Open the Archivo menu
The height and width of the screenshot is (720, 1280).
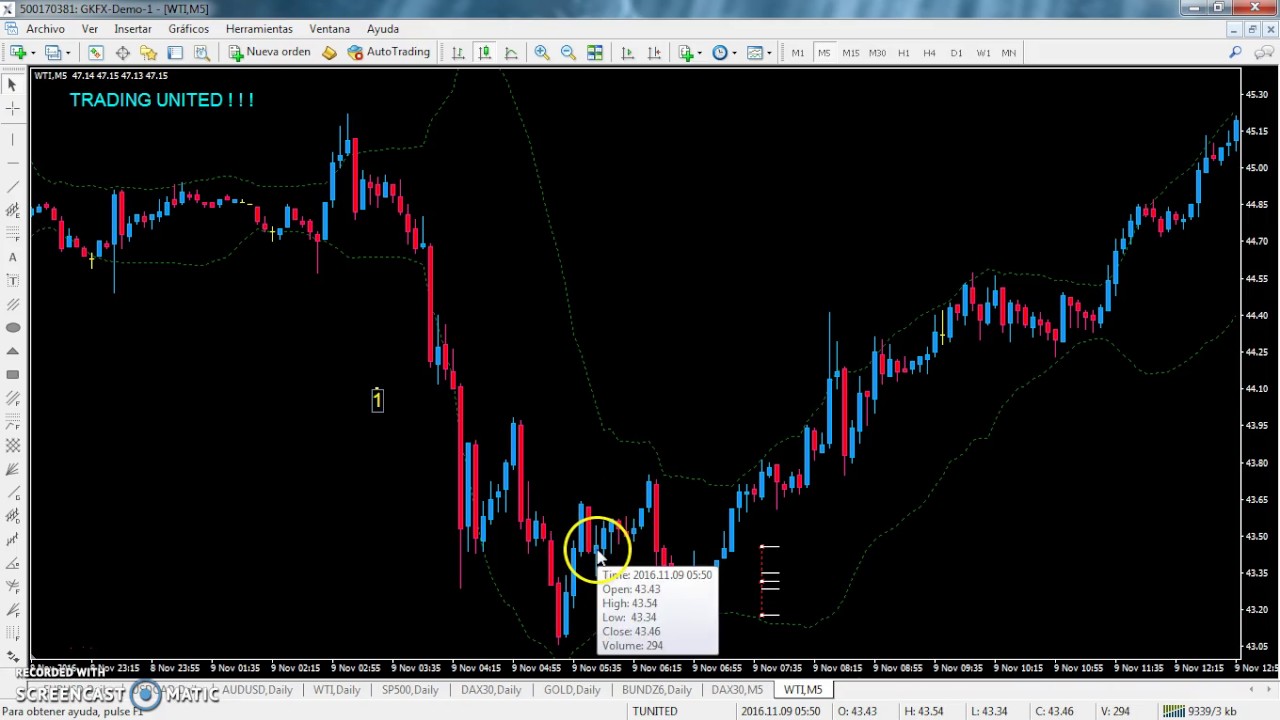pyautogui.click(x=45, y=29)
